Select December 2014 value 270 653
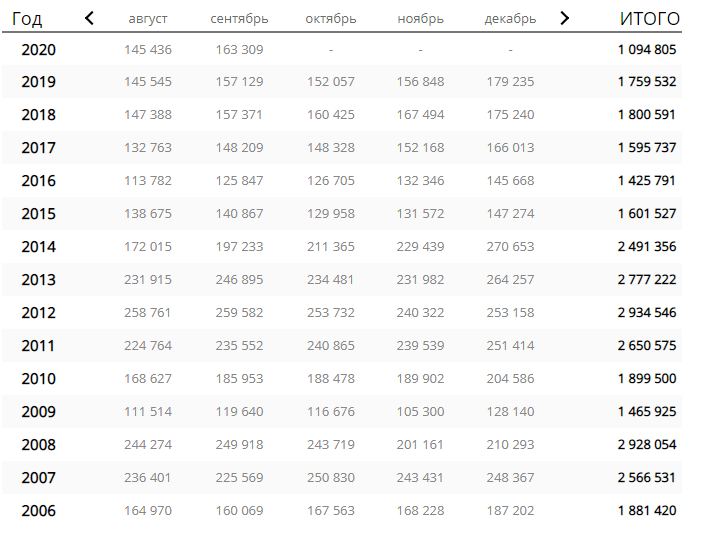Screen dimensions: 701x536 510,247
